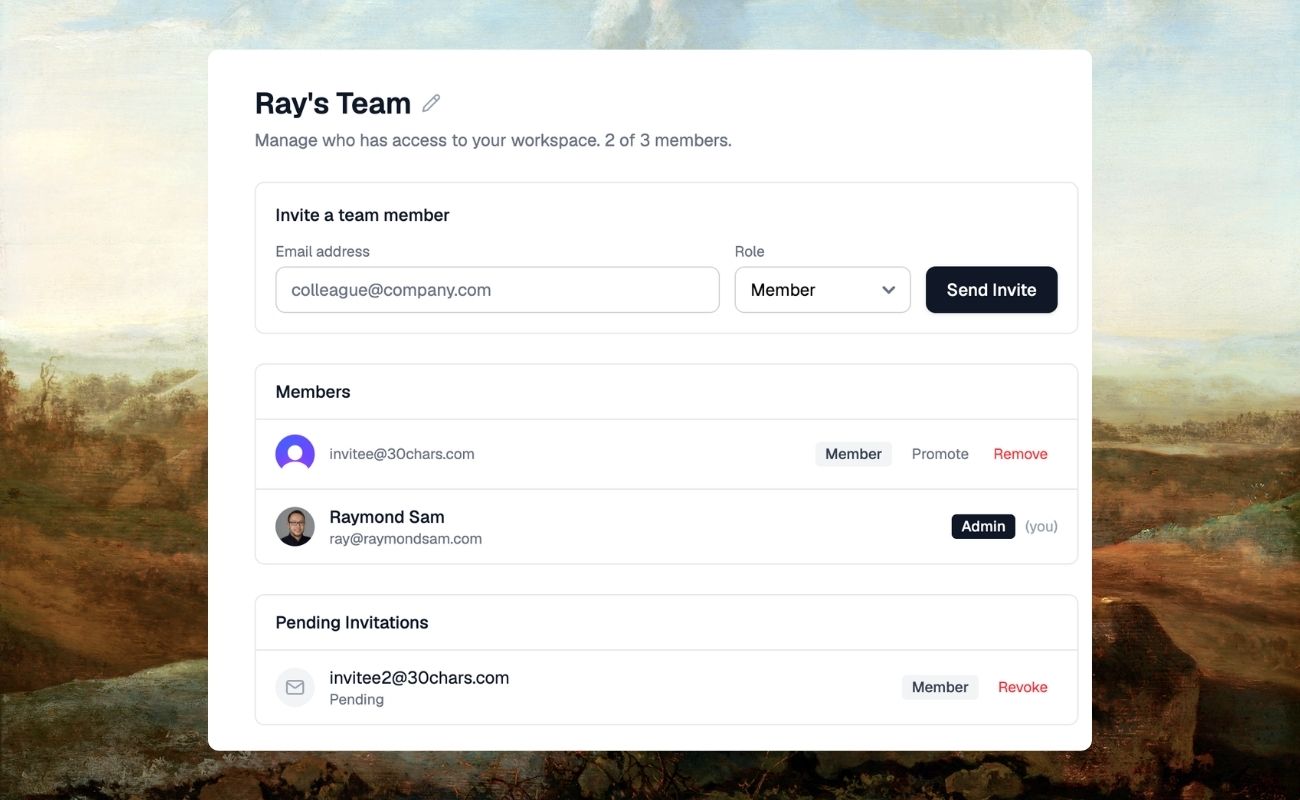This screenshot has height=800, width=1300.
Task: Focus the Email address input field
Action: (497, 290)
